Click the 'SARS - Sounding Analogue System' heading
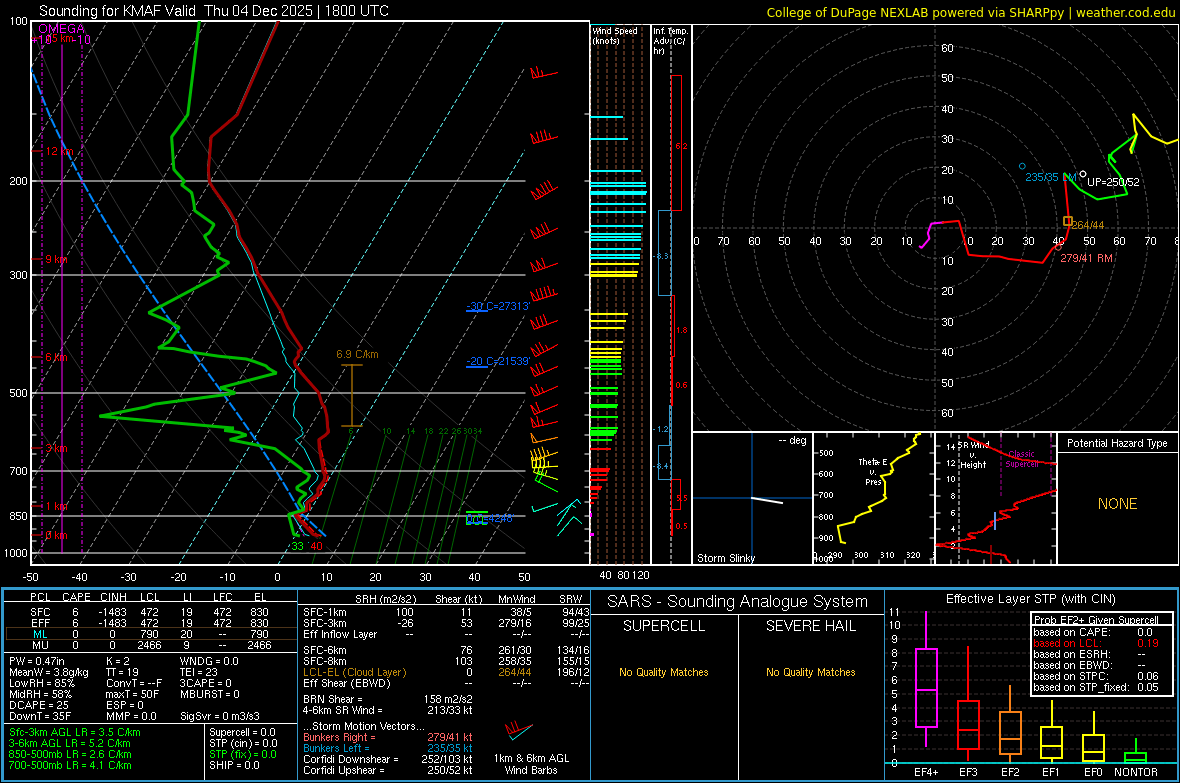Screen dimensions: 1180x783 [737, 602]
